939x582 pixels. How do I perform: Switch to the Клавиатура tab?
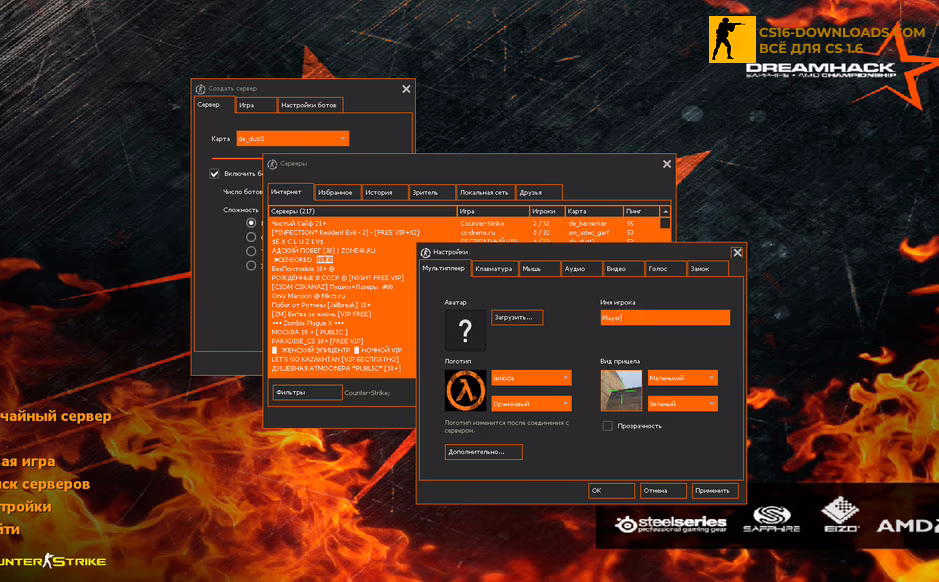[x=494, y=269]
